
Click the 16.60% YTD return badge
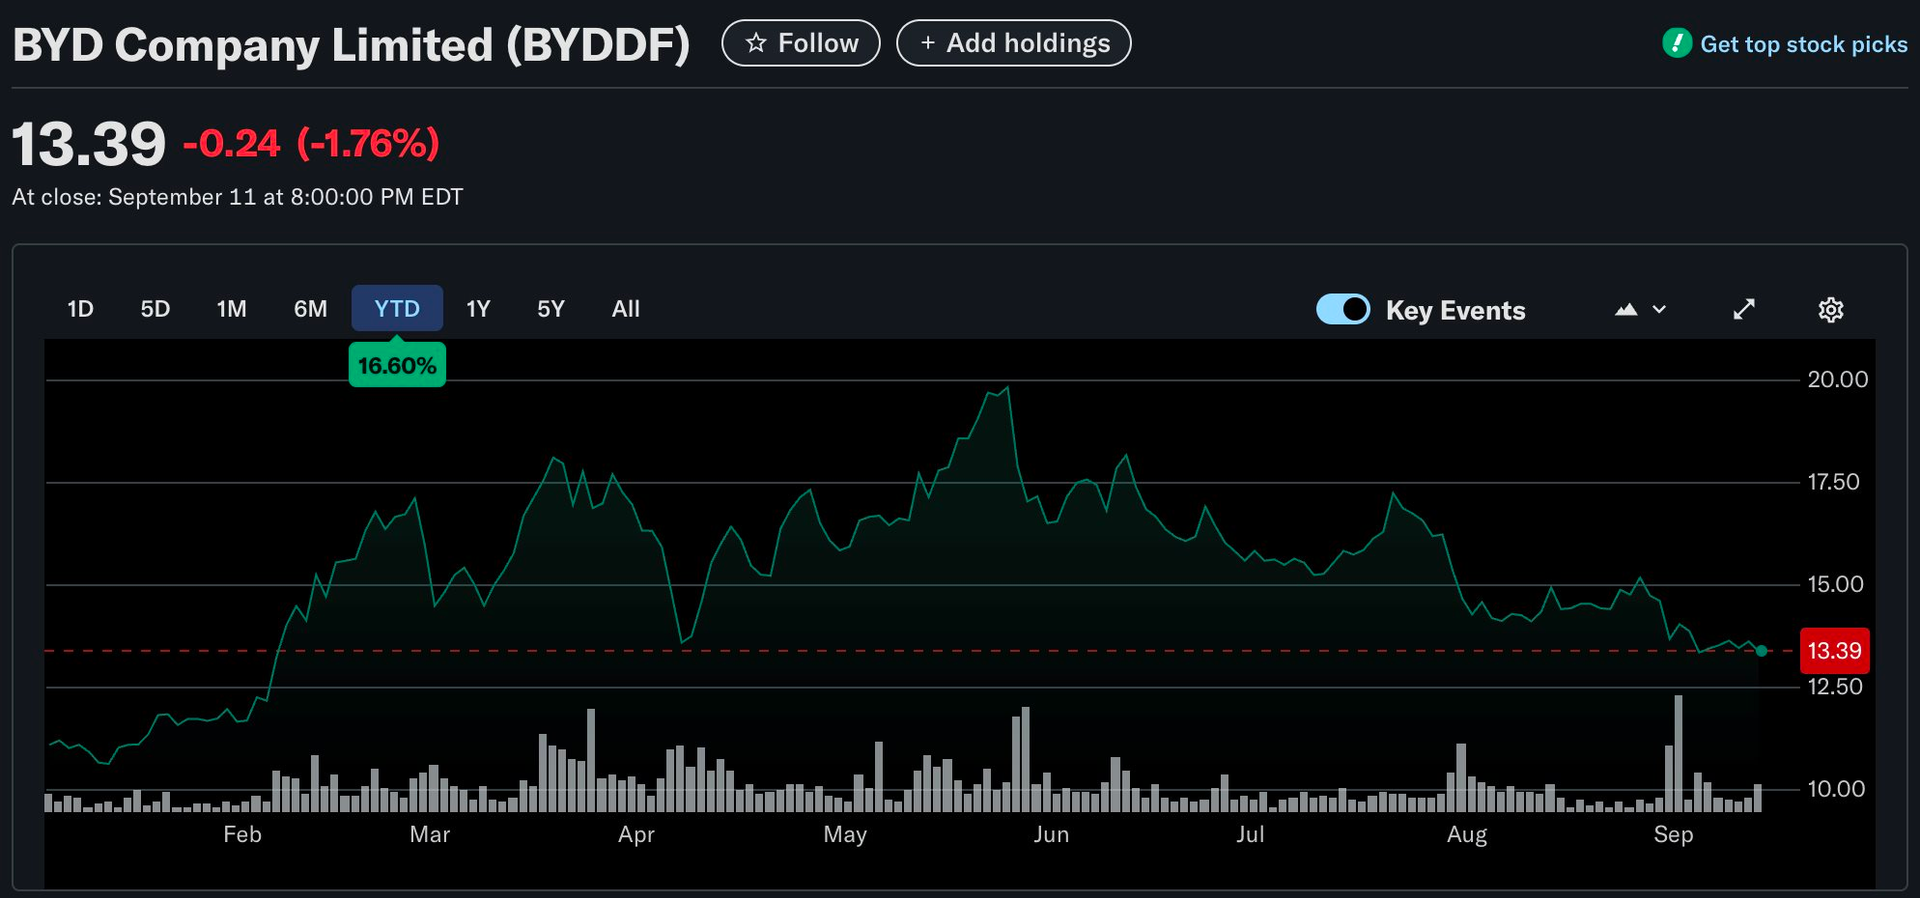coord(397,366)
